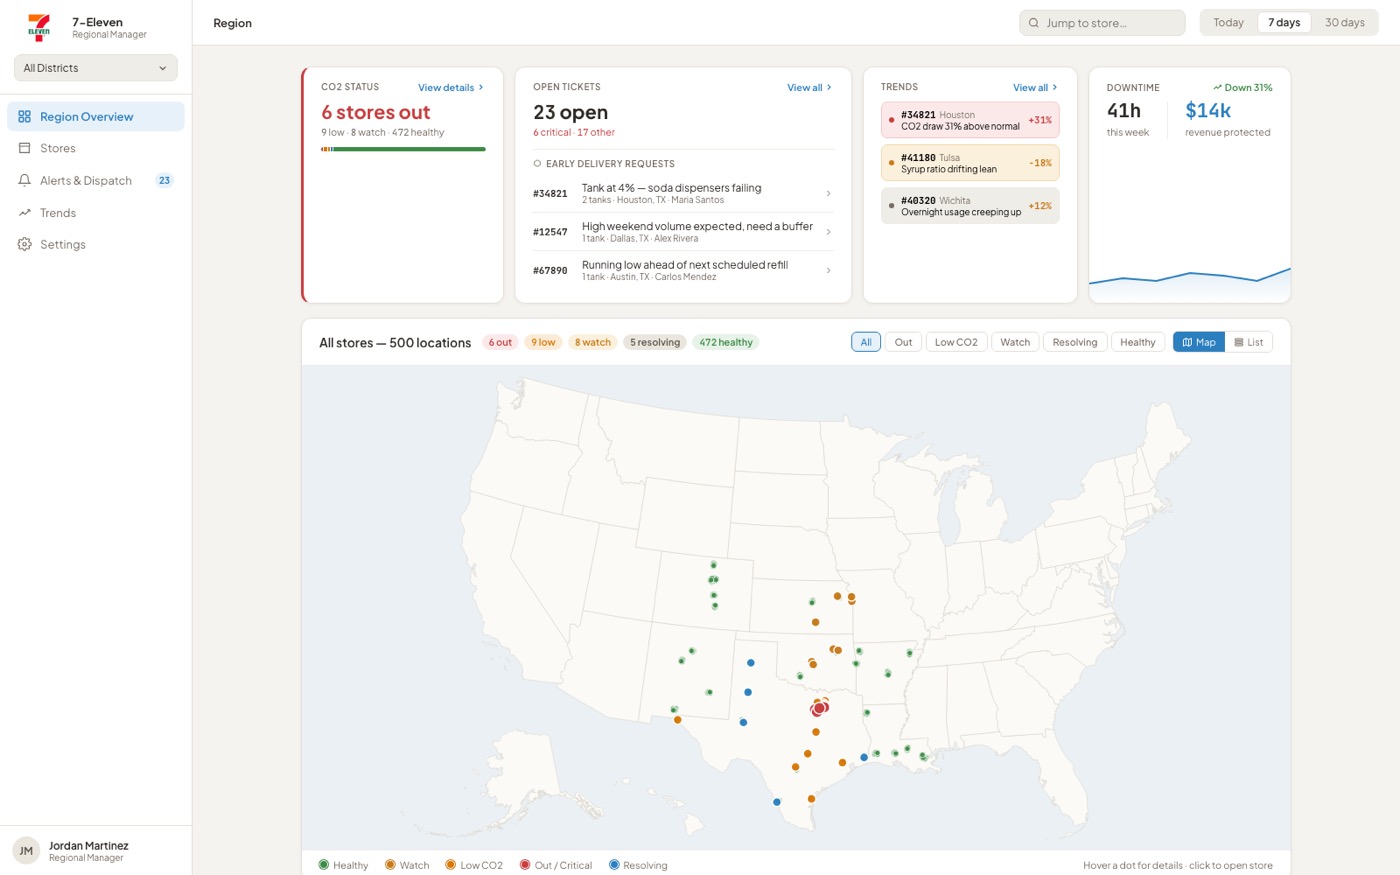This screenshot has height=875, width=1400.
Task: Click the Resolving legend blue dot
Action: pos(614,865)
